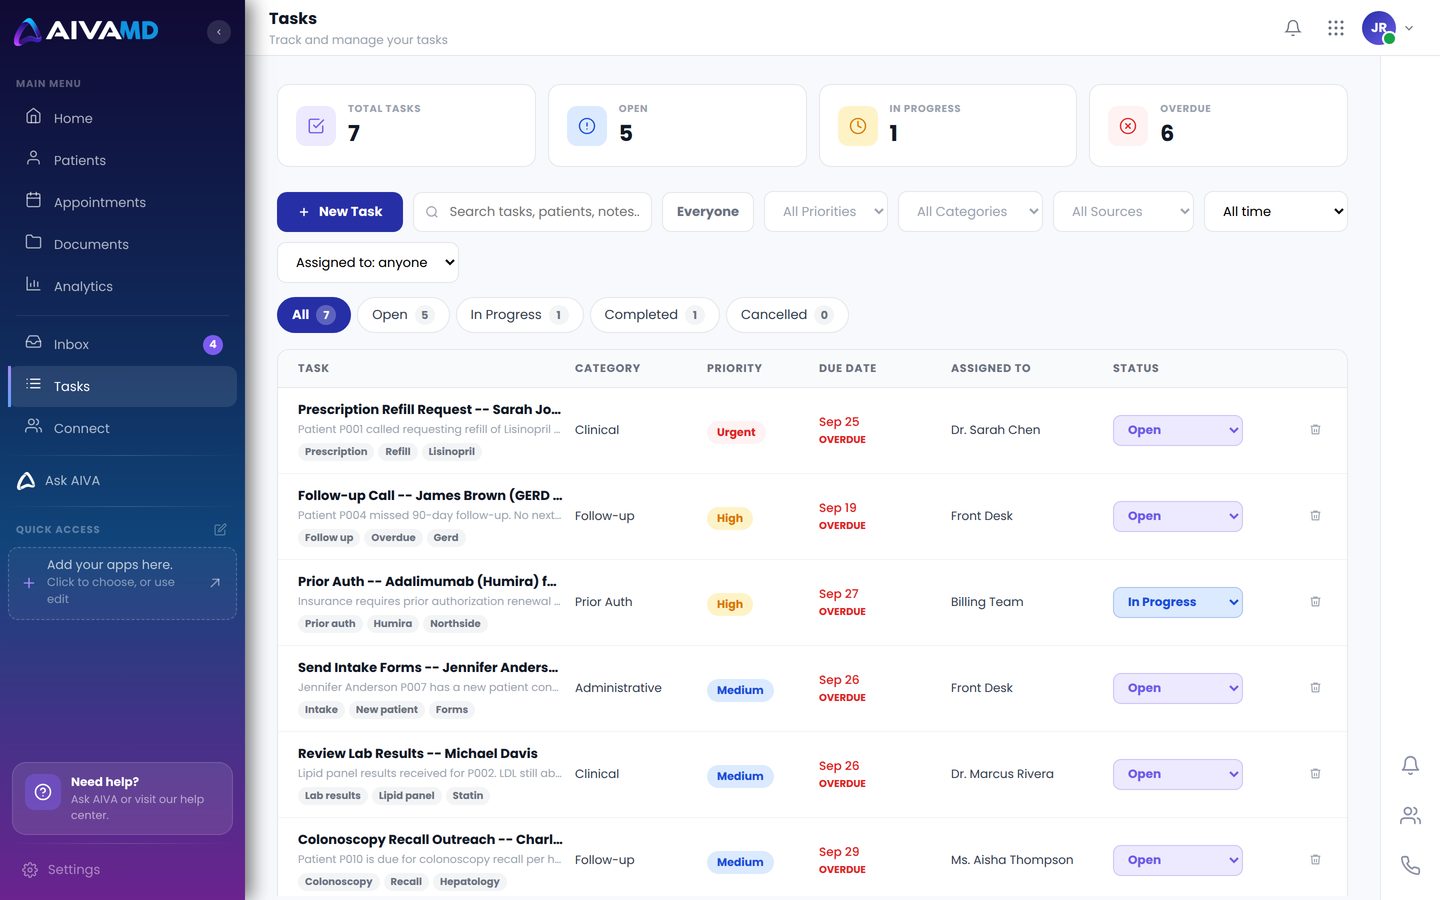The image size is (1440, 900).
Task: Delete the Prescription Refill Request task
Action: (1315, 430)
